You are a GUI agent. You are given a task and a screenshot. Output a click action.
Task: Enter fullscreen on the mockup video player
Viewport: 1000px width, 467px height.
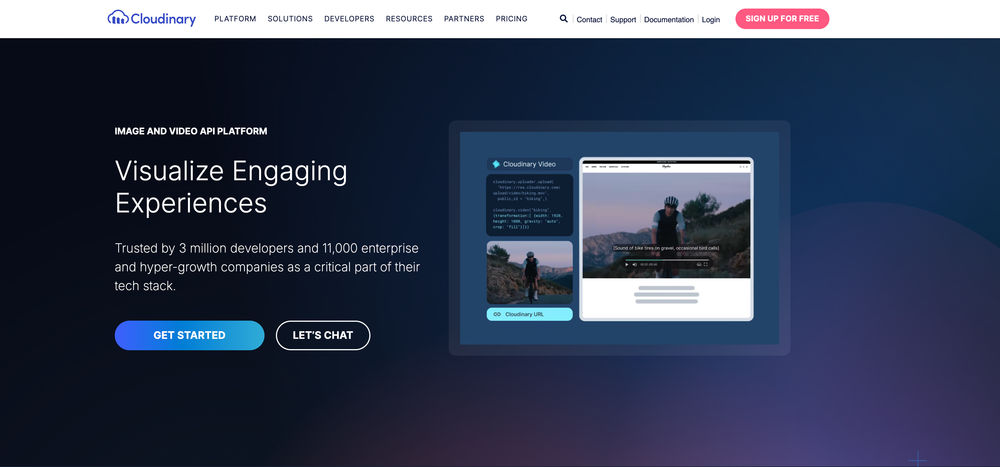706,264
